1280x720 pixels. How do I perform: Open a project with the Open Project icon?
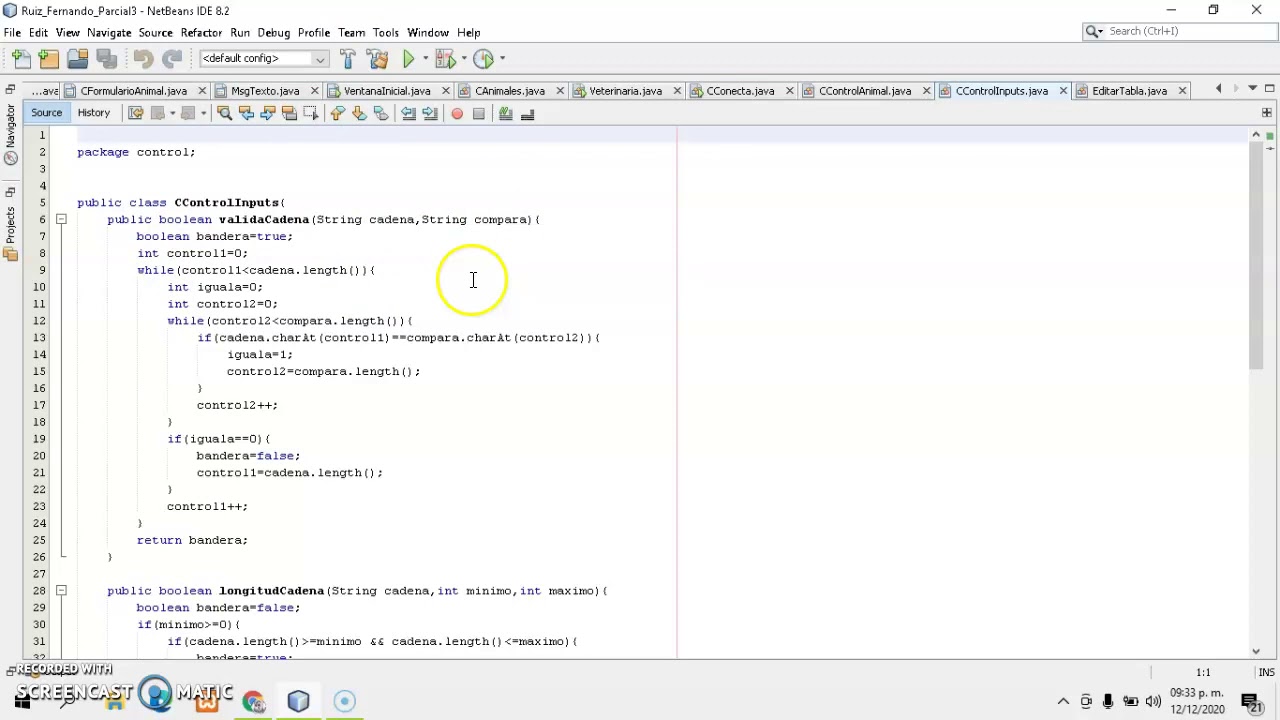tap(78, 59)
